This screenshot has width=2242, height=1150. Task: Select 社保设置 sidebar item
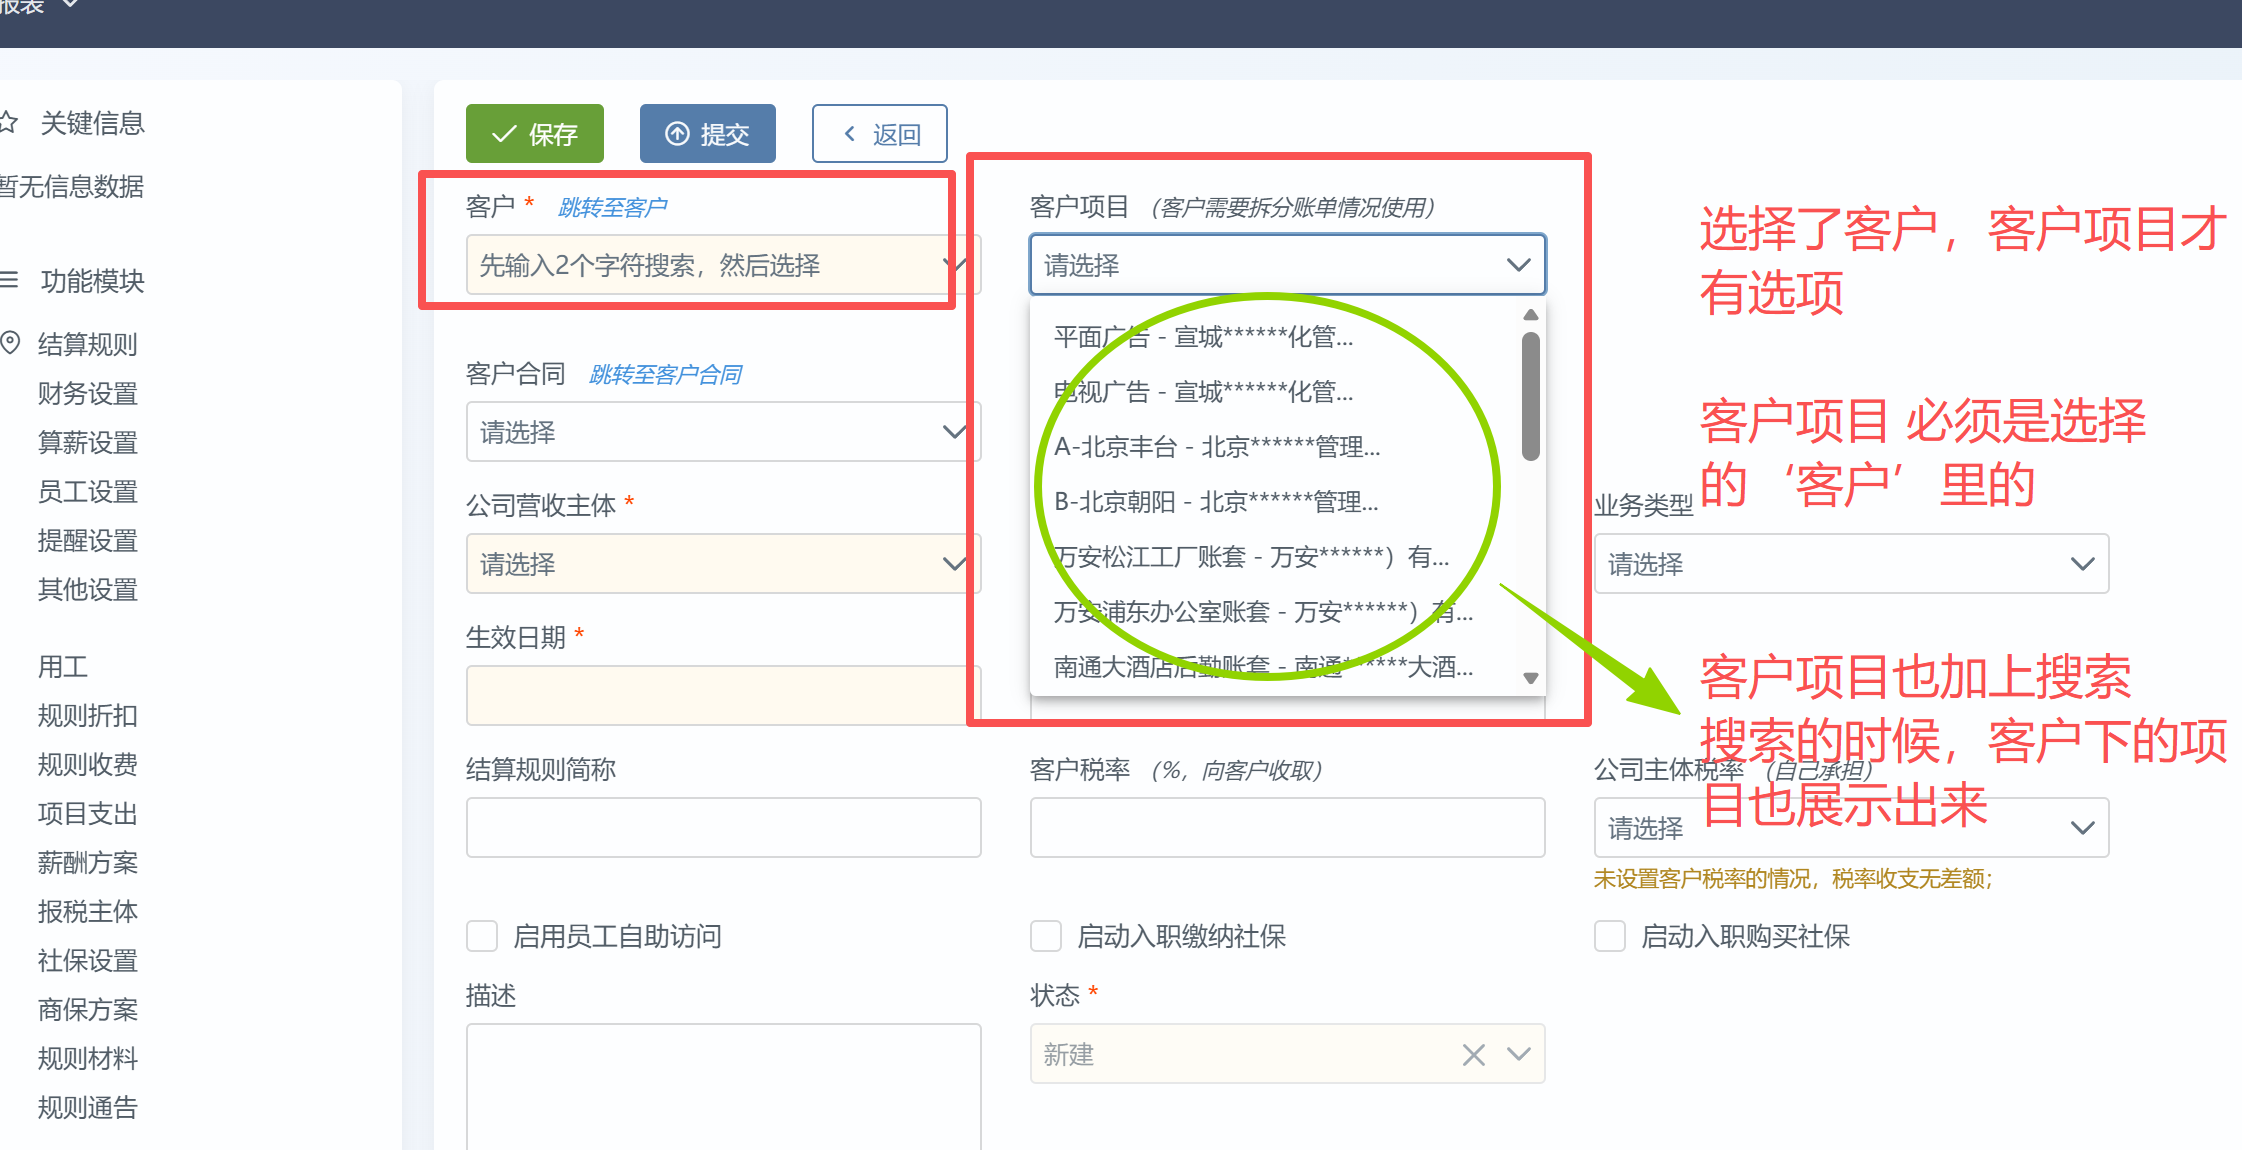click(88, 960)
